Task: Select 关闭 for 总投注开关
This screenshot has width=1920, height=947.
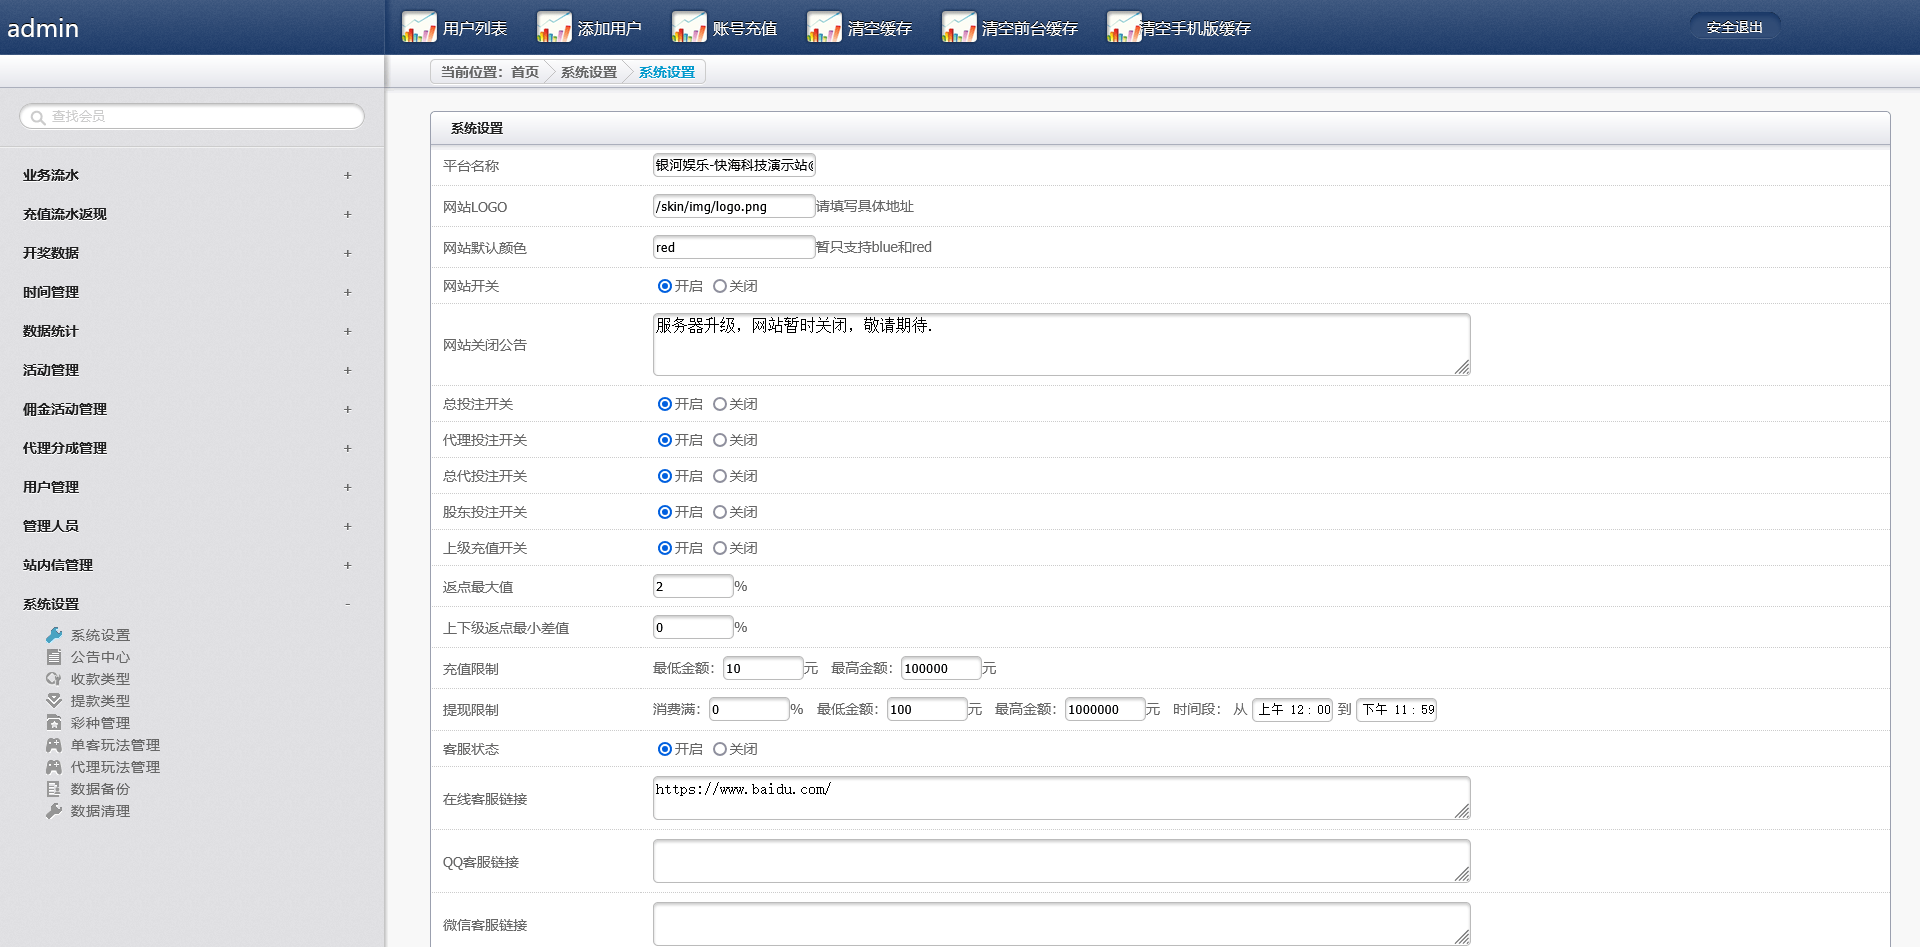Action: (x=720, y=404)
